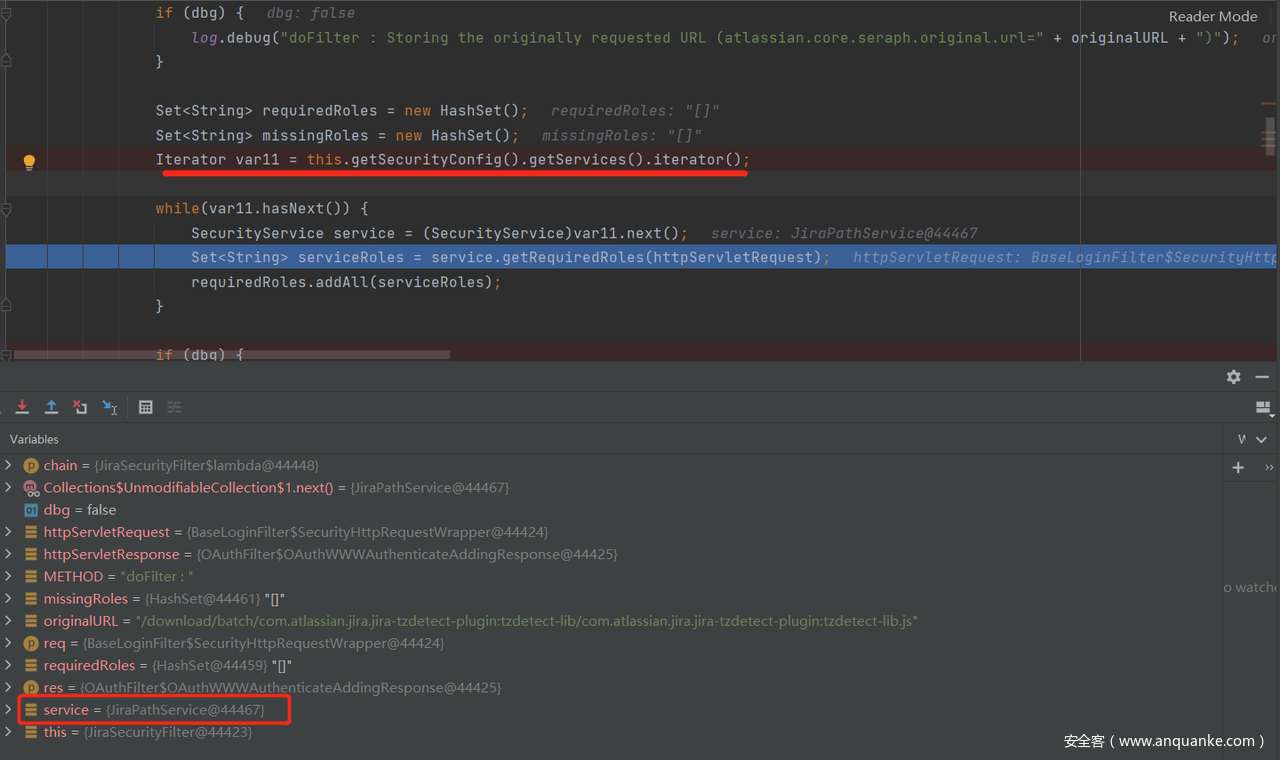
Task: Click the requiredRoles.addAll(serviceRoles) code line
Action: (x=346, y=282)
